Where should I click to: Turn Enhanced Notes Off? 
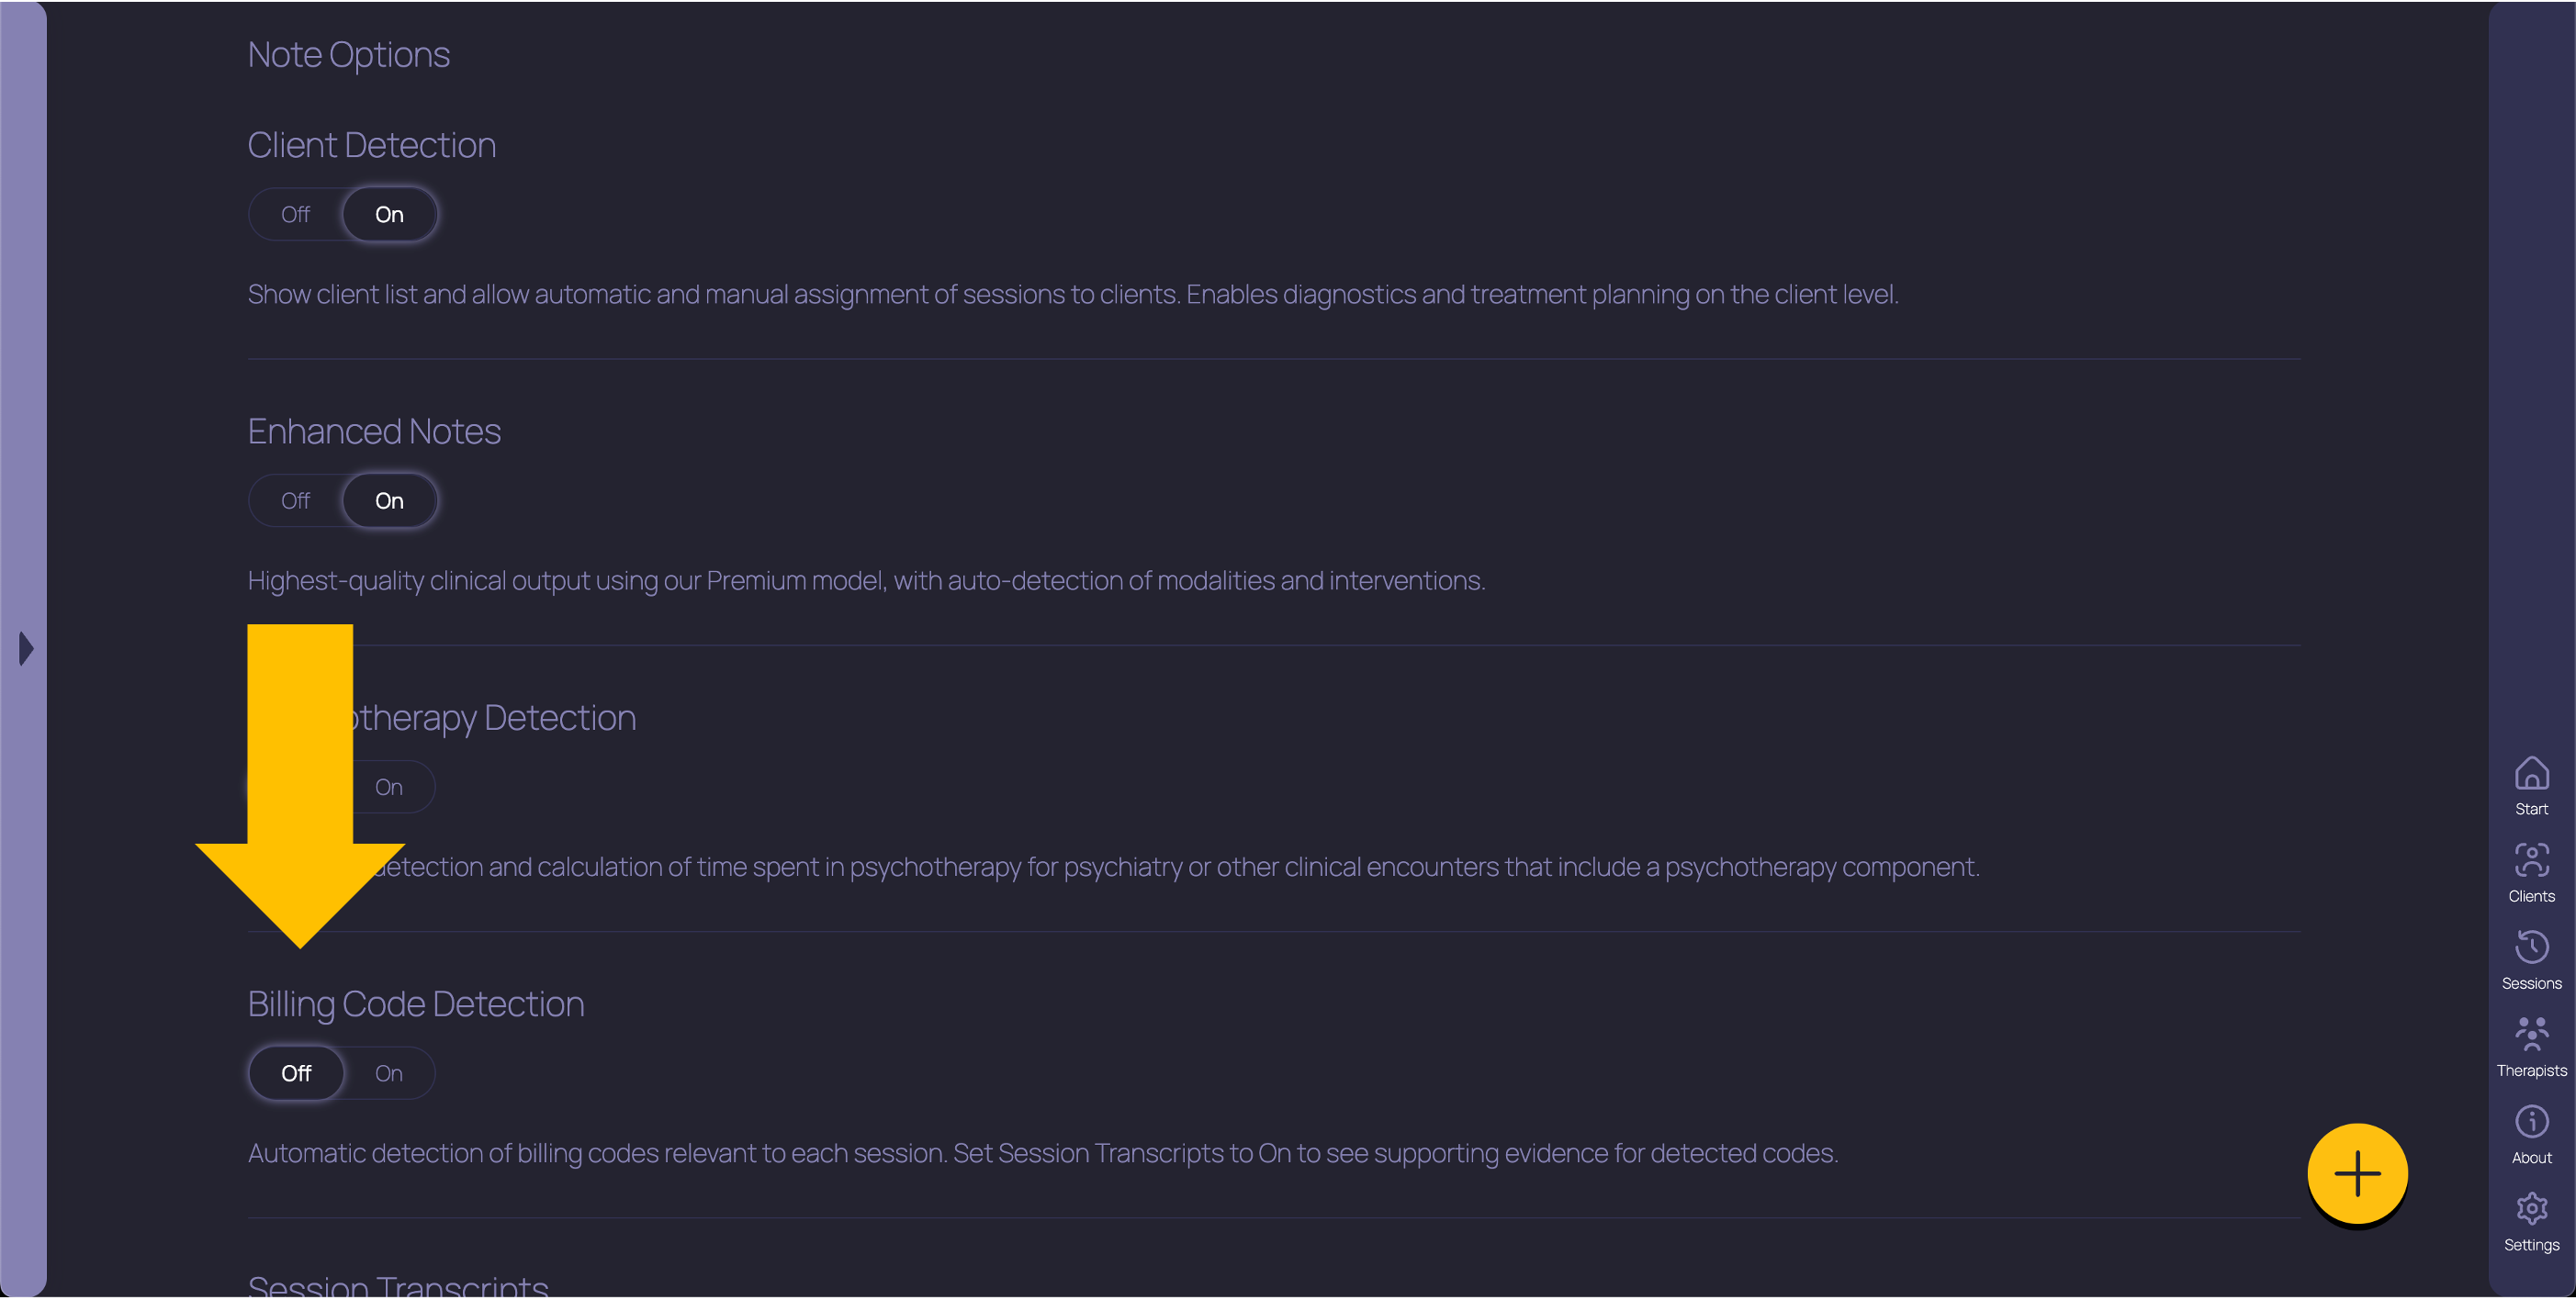point(296,501)
